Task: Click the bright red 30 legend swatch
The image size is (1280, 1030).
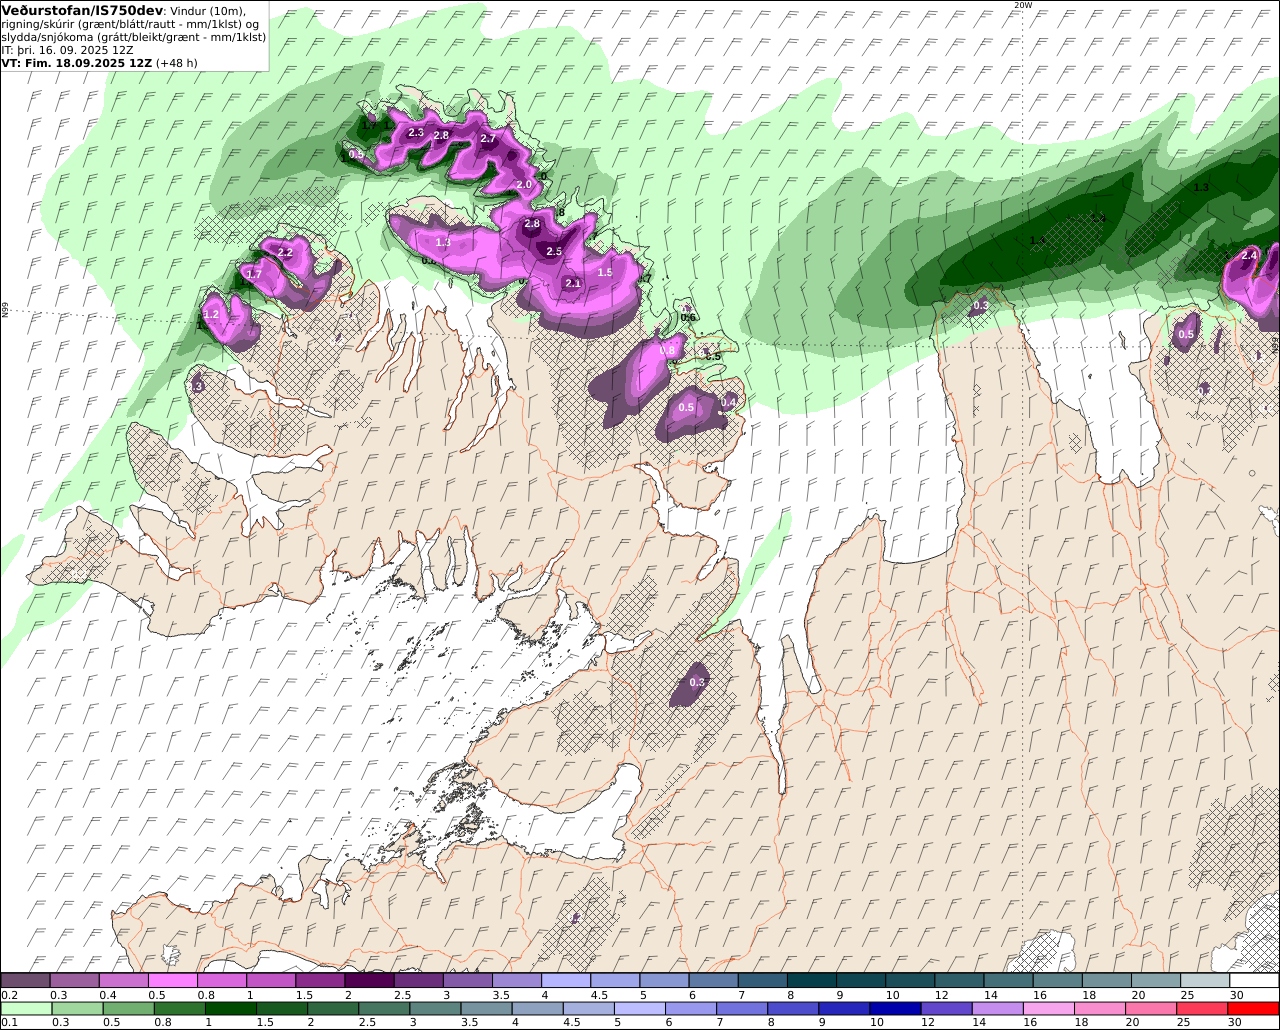Action: [x=1254, y=1009]
